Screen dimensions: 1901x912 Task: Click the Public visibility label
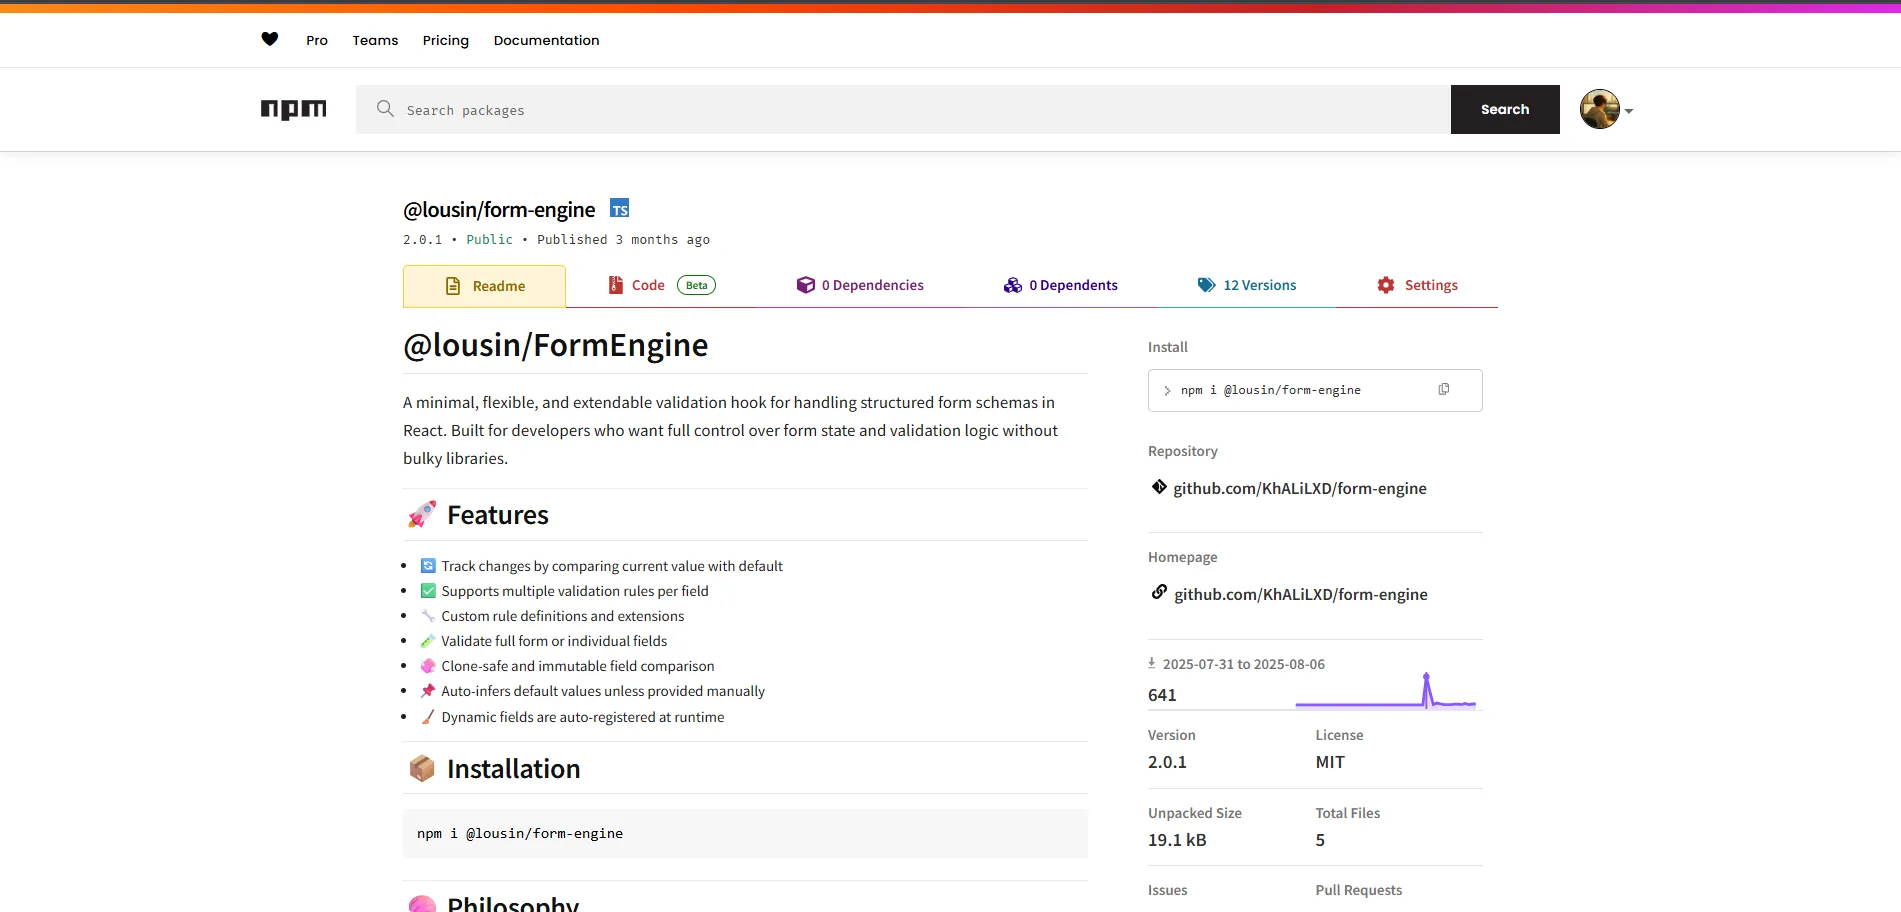[489, 239]
